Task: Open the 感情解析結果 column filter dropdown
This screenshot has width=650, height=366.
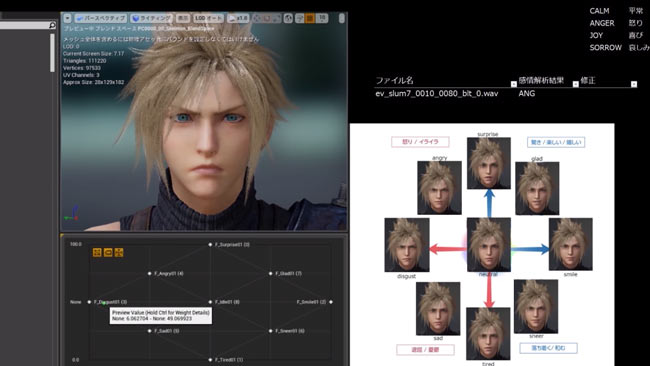Action: [575, 84]
